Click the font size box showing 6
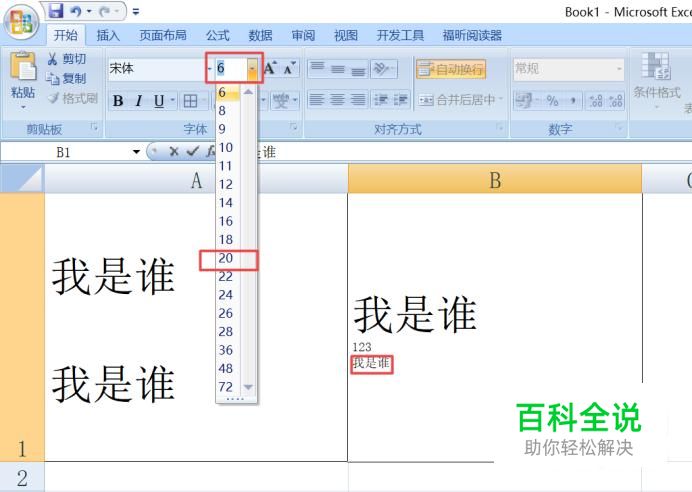Viewport: 692px width, 492px height. click(x=231, y=68)
